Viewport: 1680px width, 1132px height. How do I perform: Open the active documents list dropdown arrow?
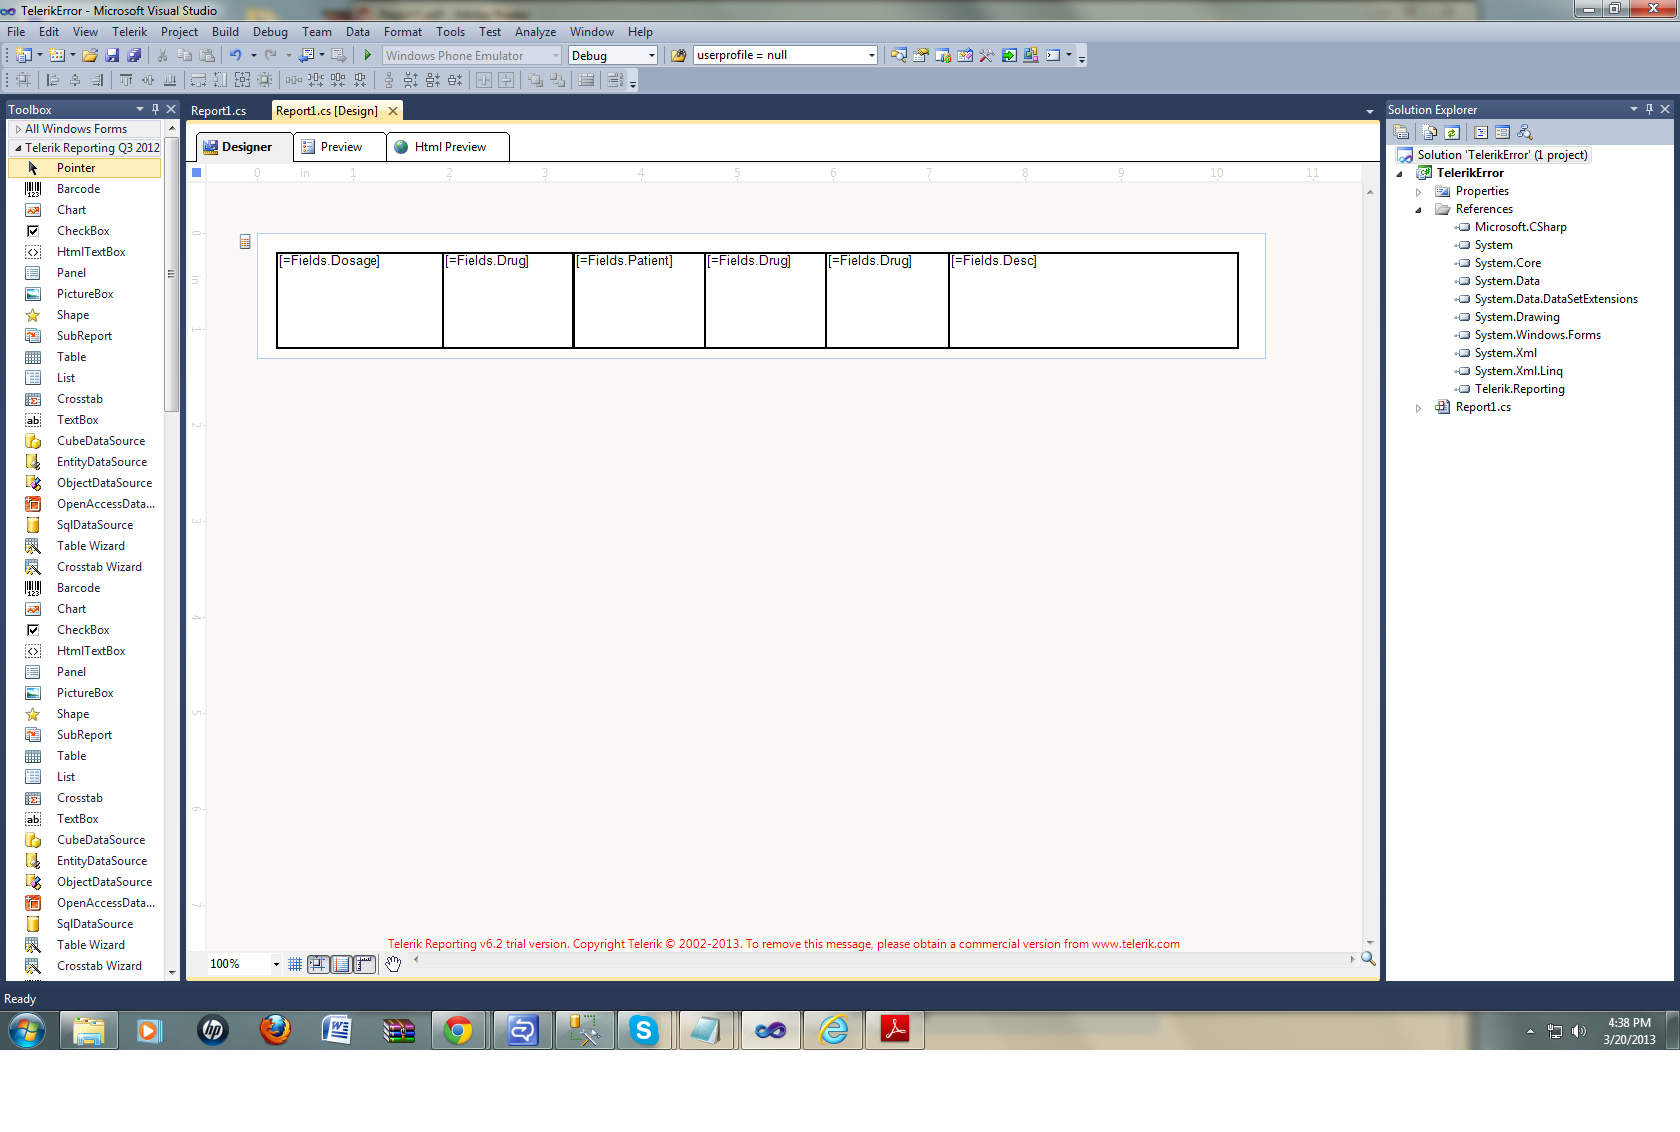click(1369, 111)
